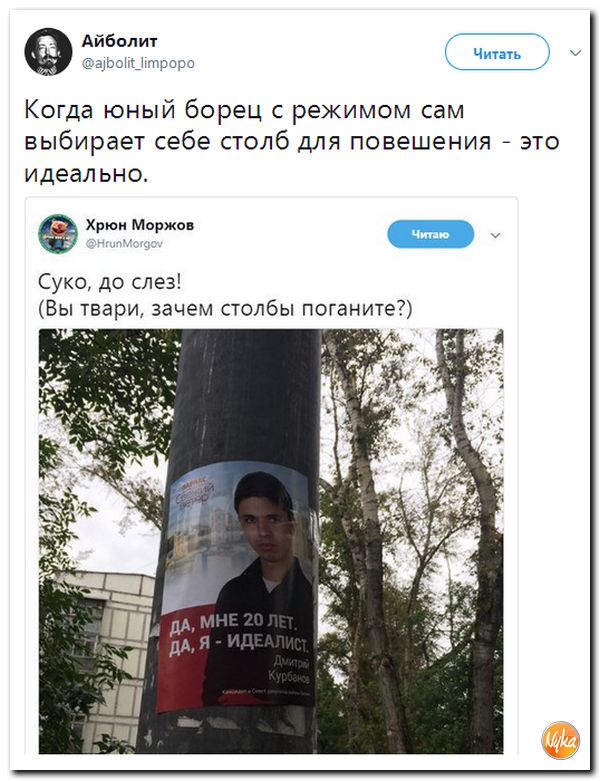Open Айболит's profile avatar
601x781 pixels.
[48, 52]
